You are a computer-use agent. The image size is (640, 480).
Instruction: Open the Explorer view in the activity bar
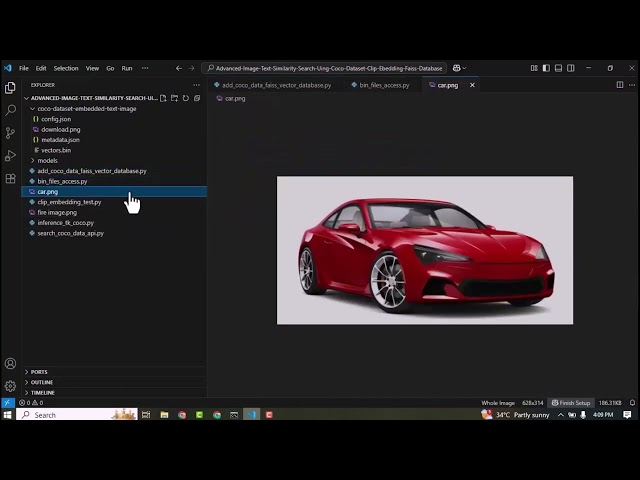click(10, 88)
